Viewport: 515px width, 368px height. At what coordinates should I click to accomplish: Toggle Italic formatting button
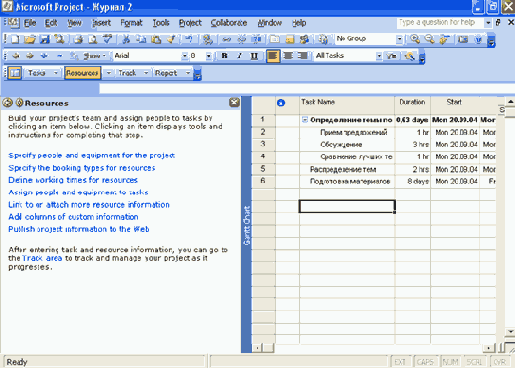(239, 56)
